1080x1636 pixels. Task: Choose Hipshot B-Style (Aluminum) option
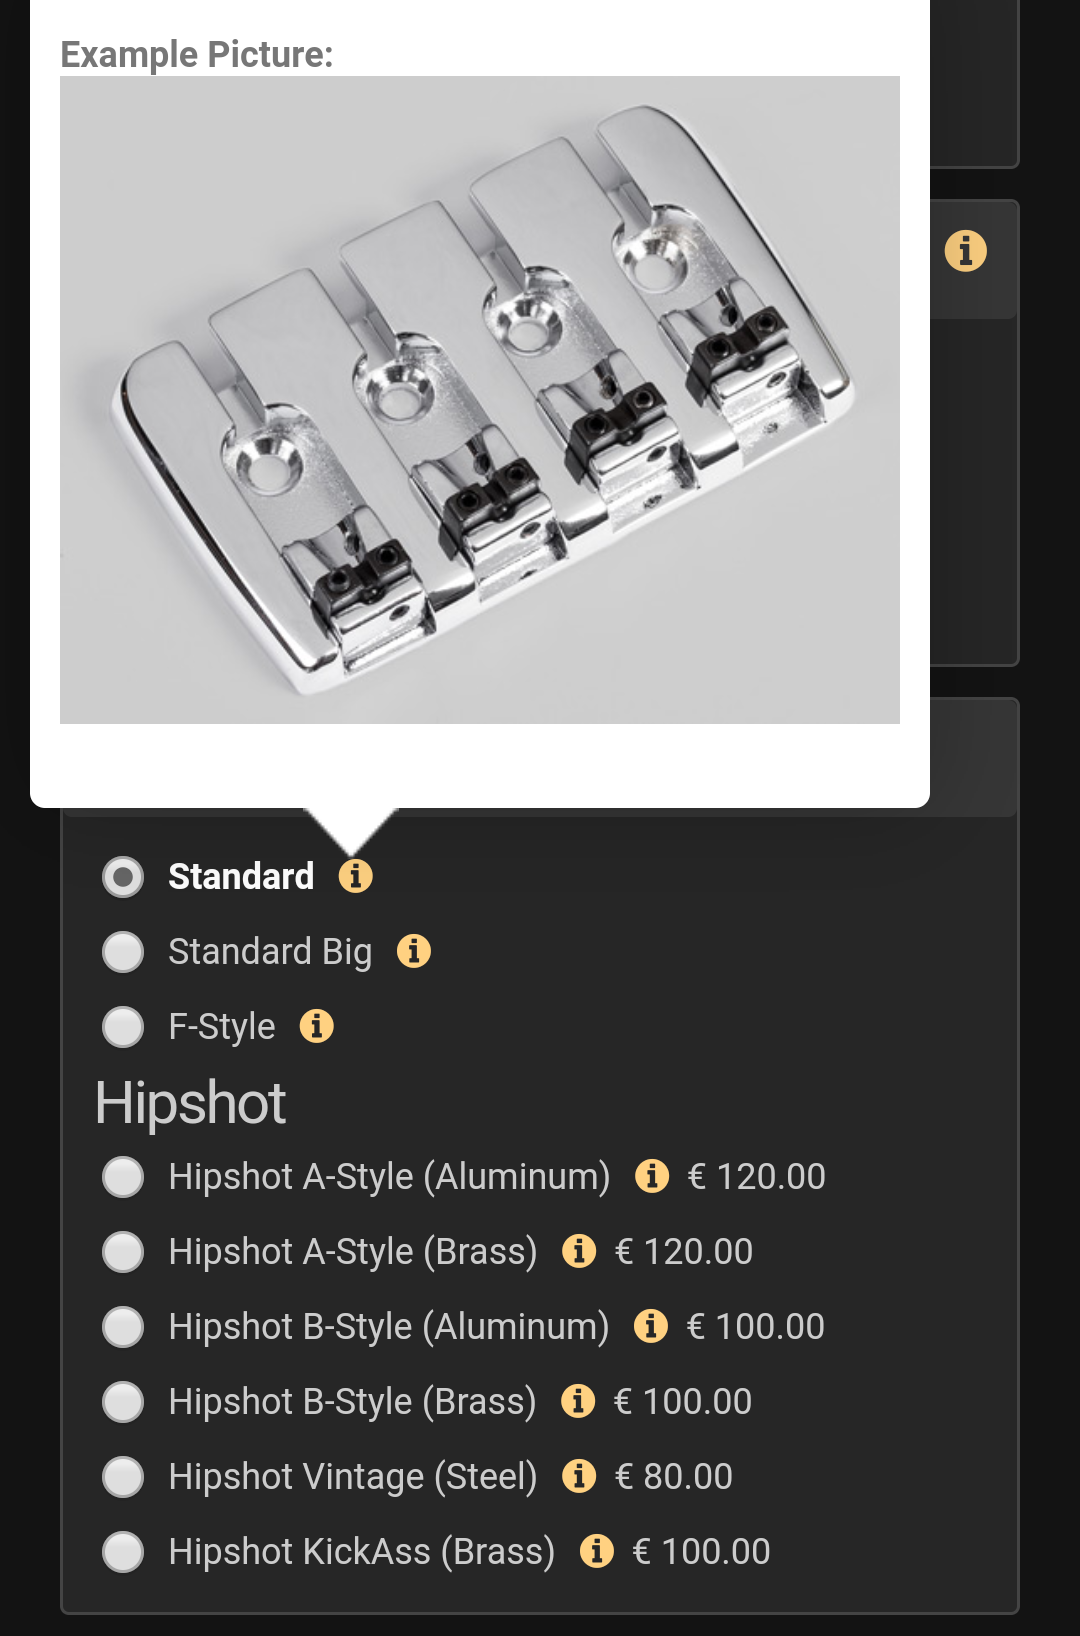coord(123,1327)
